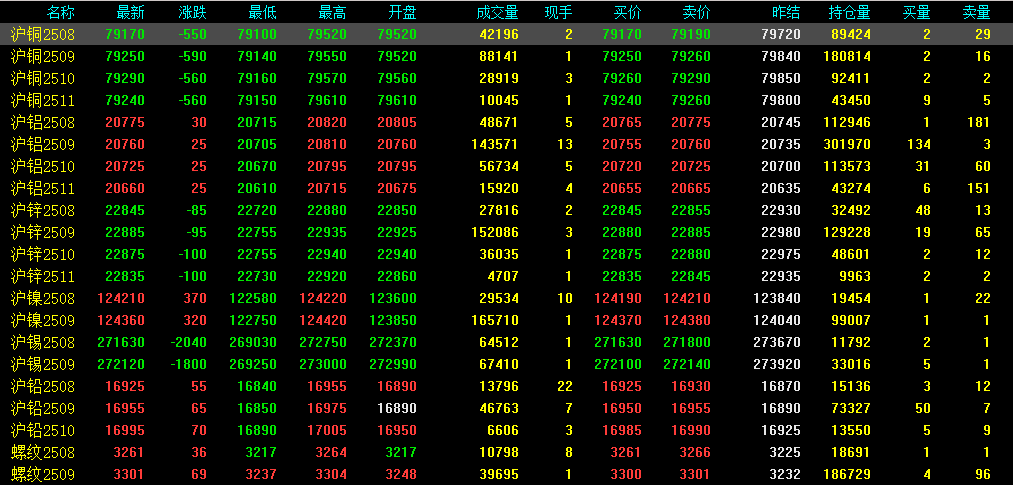This screenshot has height=485, width=1013.
Task: Click the 现手 column header
Action: (558, 12)
